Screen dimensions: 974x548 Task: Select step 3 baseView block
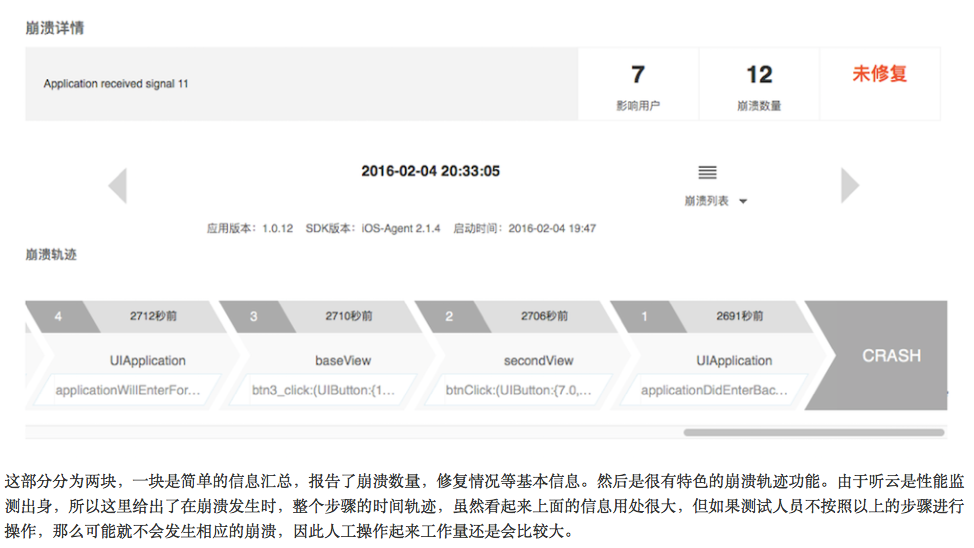(343, 360)
